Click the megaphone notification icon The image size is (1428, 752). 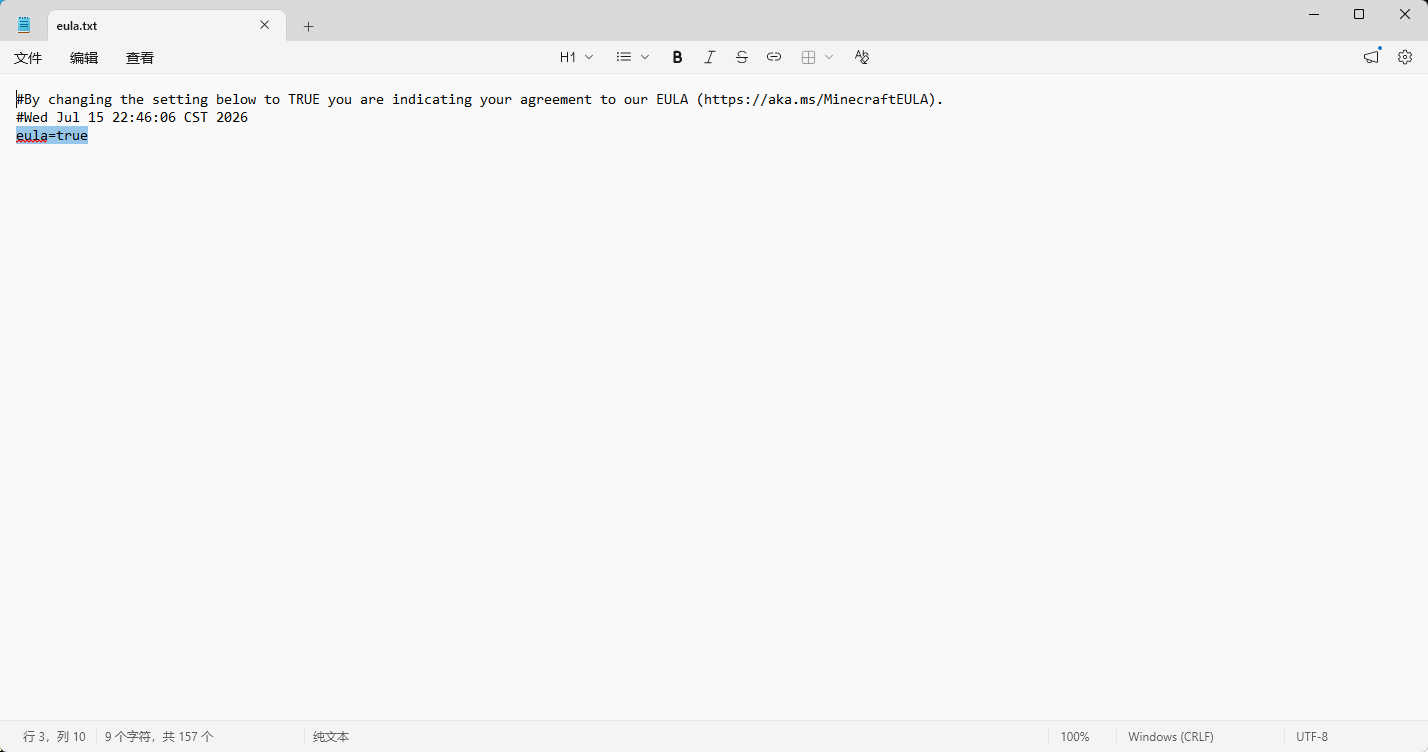[x=1371, y=57]
